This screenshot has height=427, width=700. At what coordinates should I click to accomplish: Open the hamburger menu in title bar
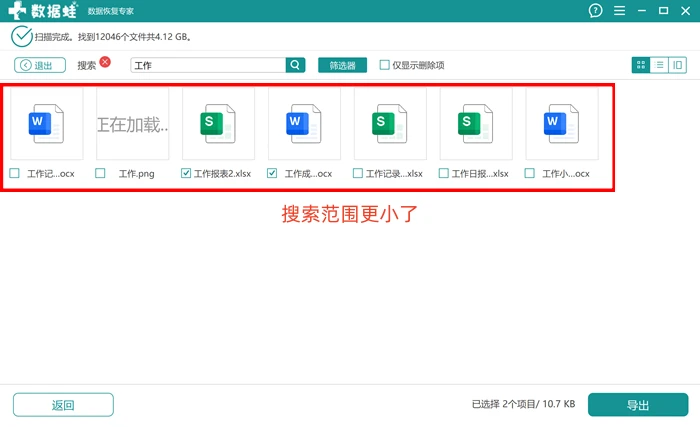619,11
